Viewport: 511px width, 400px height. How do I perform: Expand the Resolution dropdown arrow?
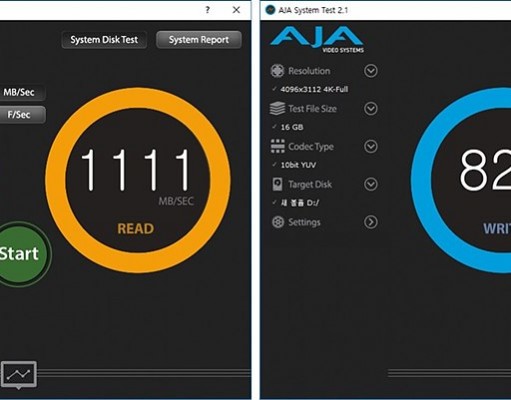(x=371, y=71)
